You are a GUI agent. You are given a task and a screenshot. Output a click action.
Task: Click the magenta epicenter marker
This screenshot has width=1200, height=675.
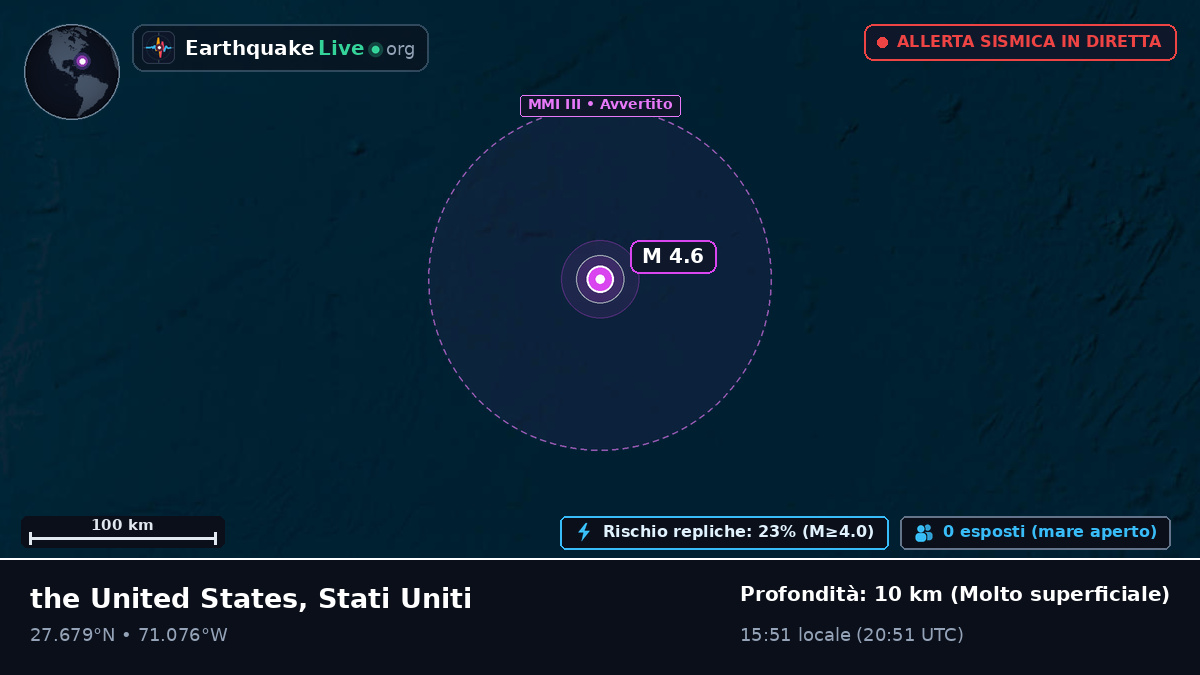tap(600, 279)
